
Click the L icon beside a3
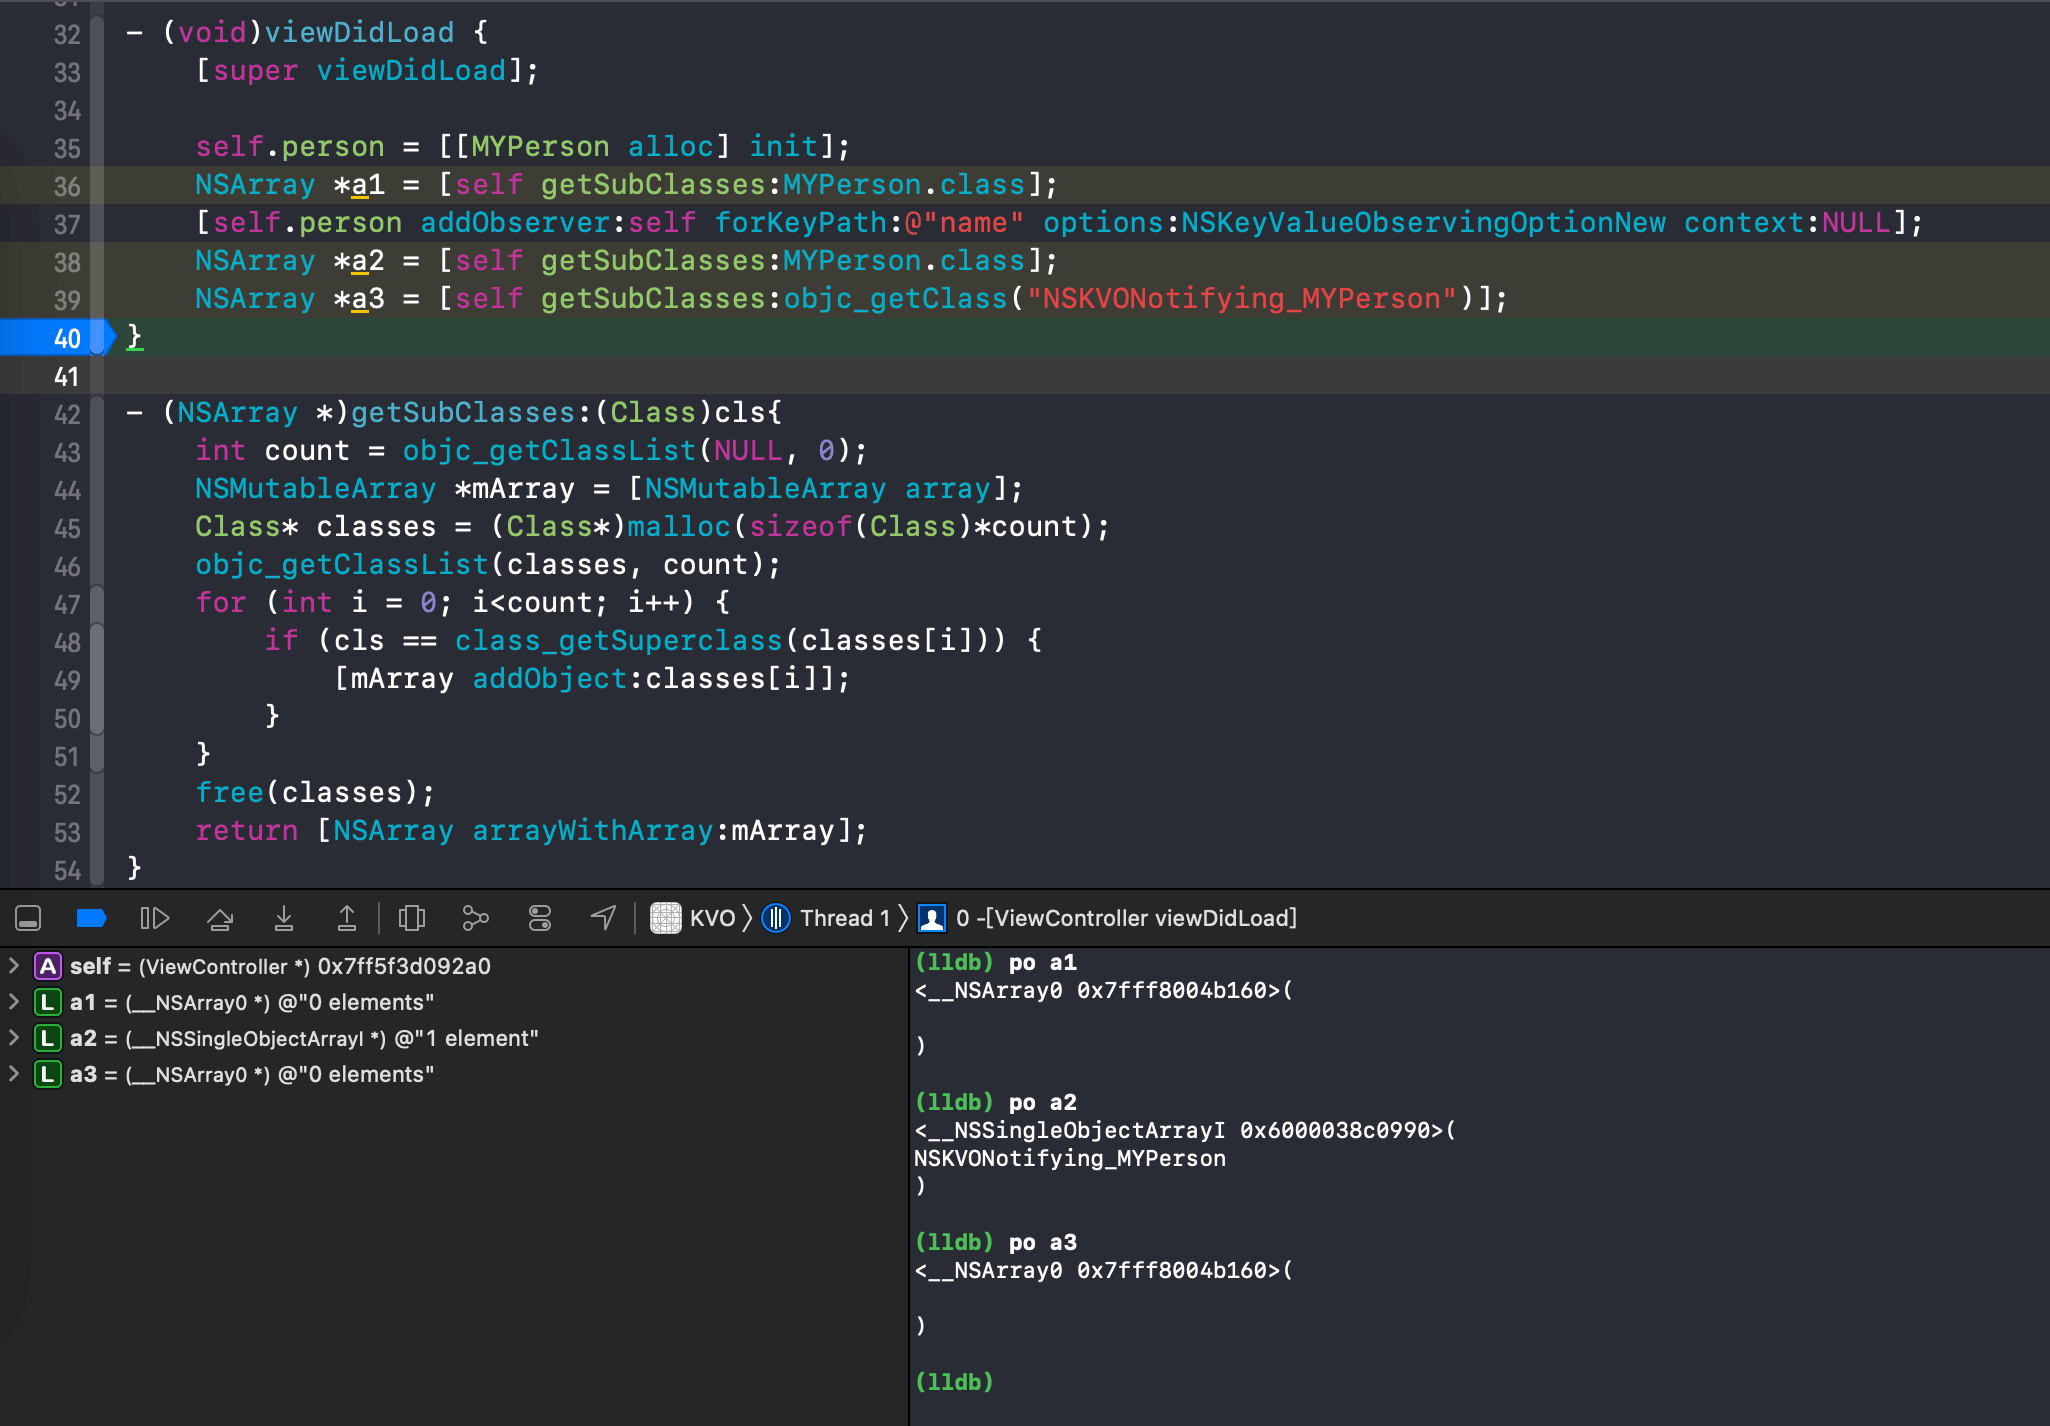coord(47,1074)
